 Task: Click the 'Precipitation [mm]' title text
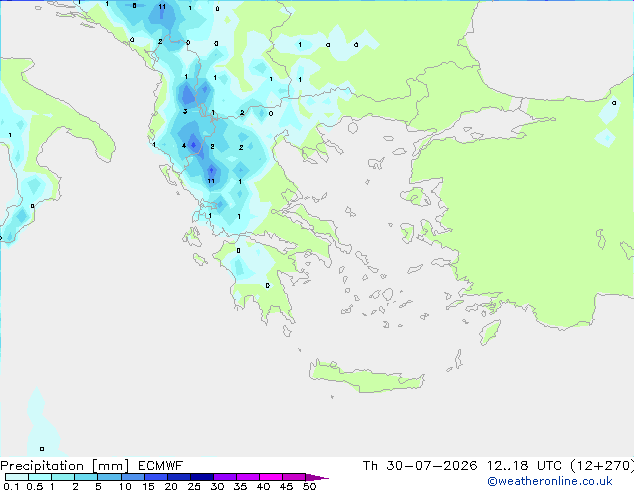[x=65, y=466]
